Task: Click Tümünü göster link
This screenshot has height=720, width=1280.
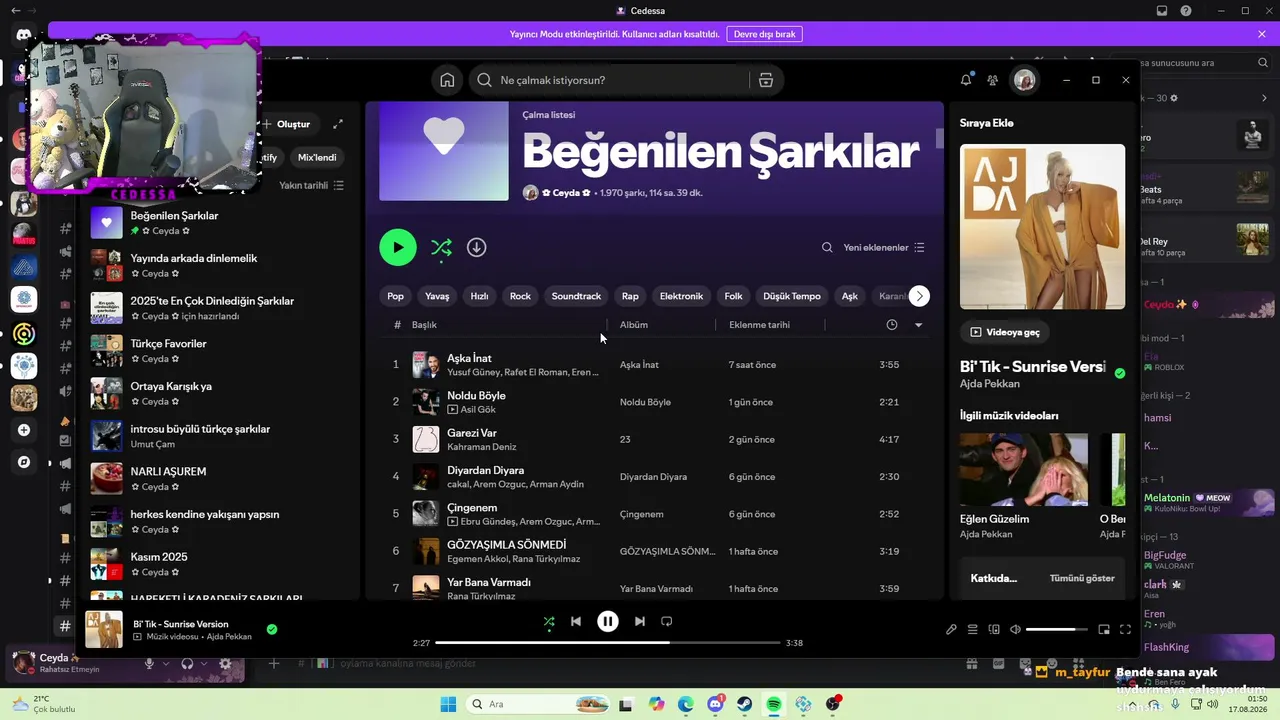Action: tap(1082, 578)
